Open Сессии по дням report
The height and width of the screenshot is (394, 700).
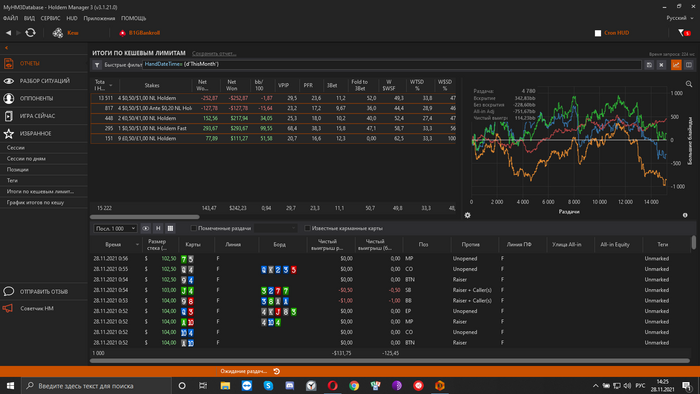click(x=26, y=158)
